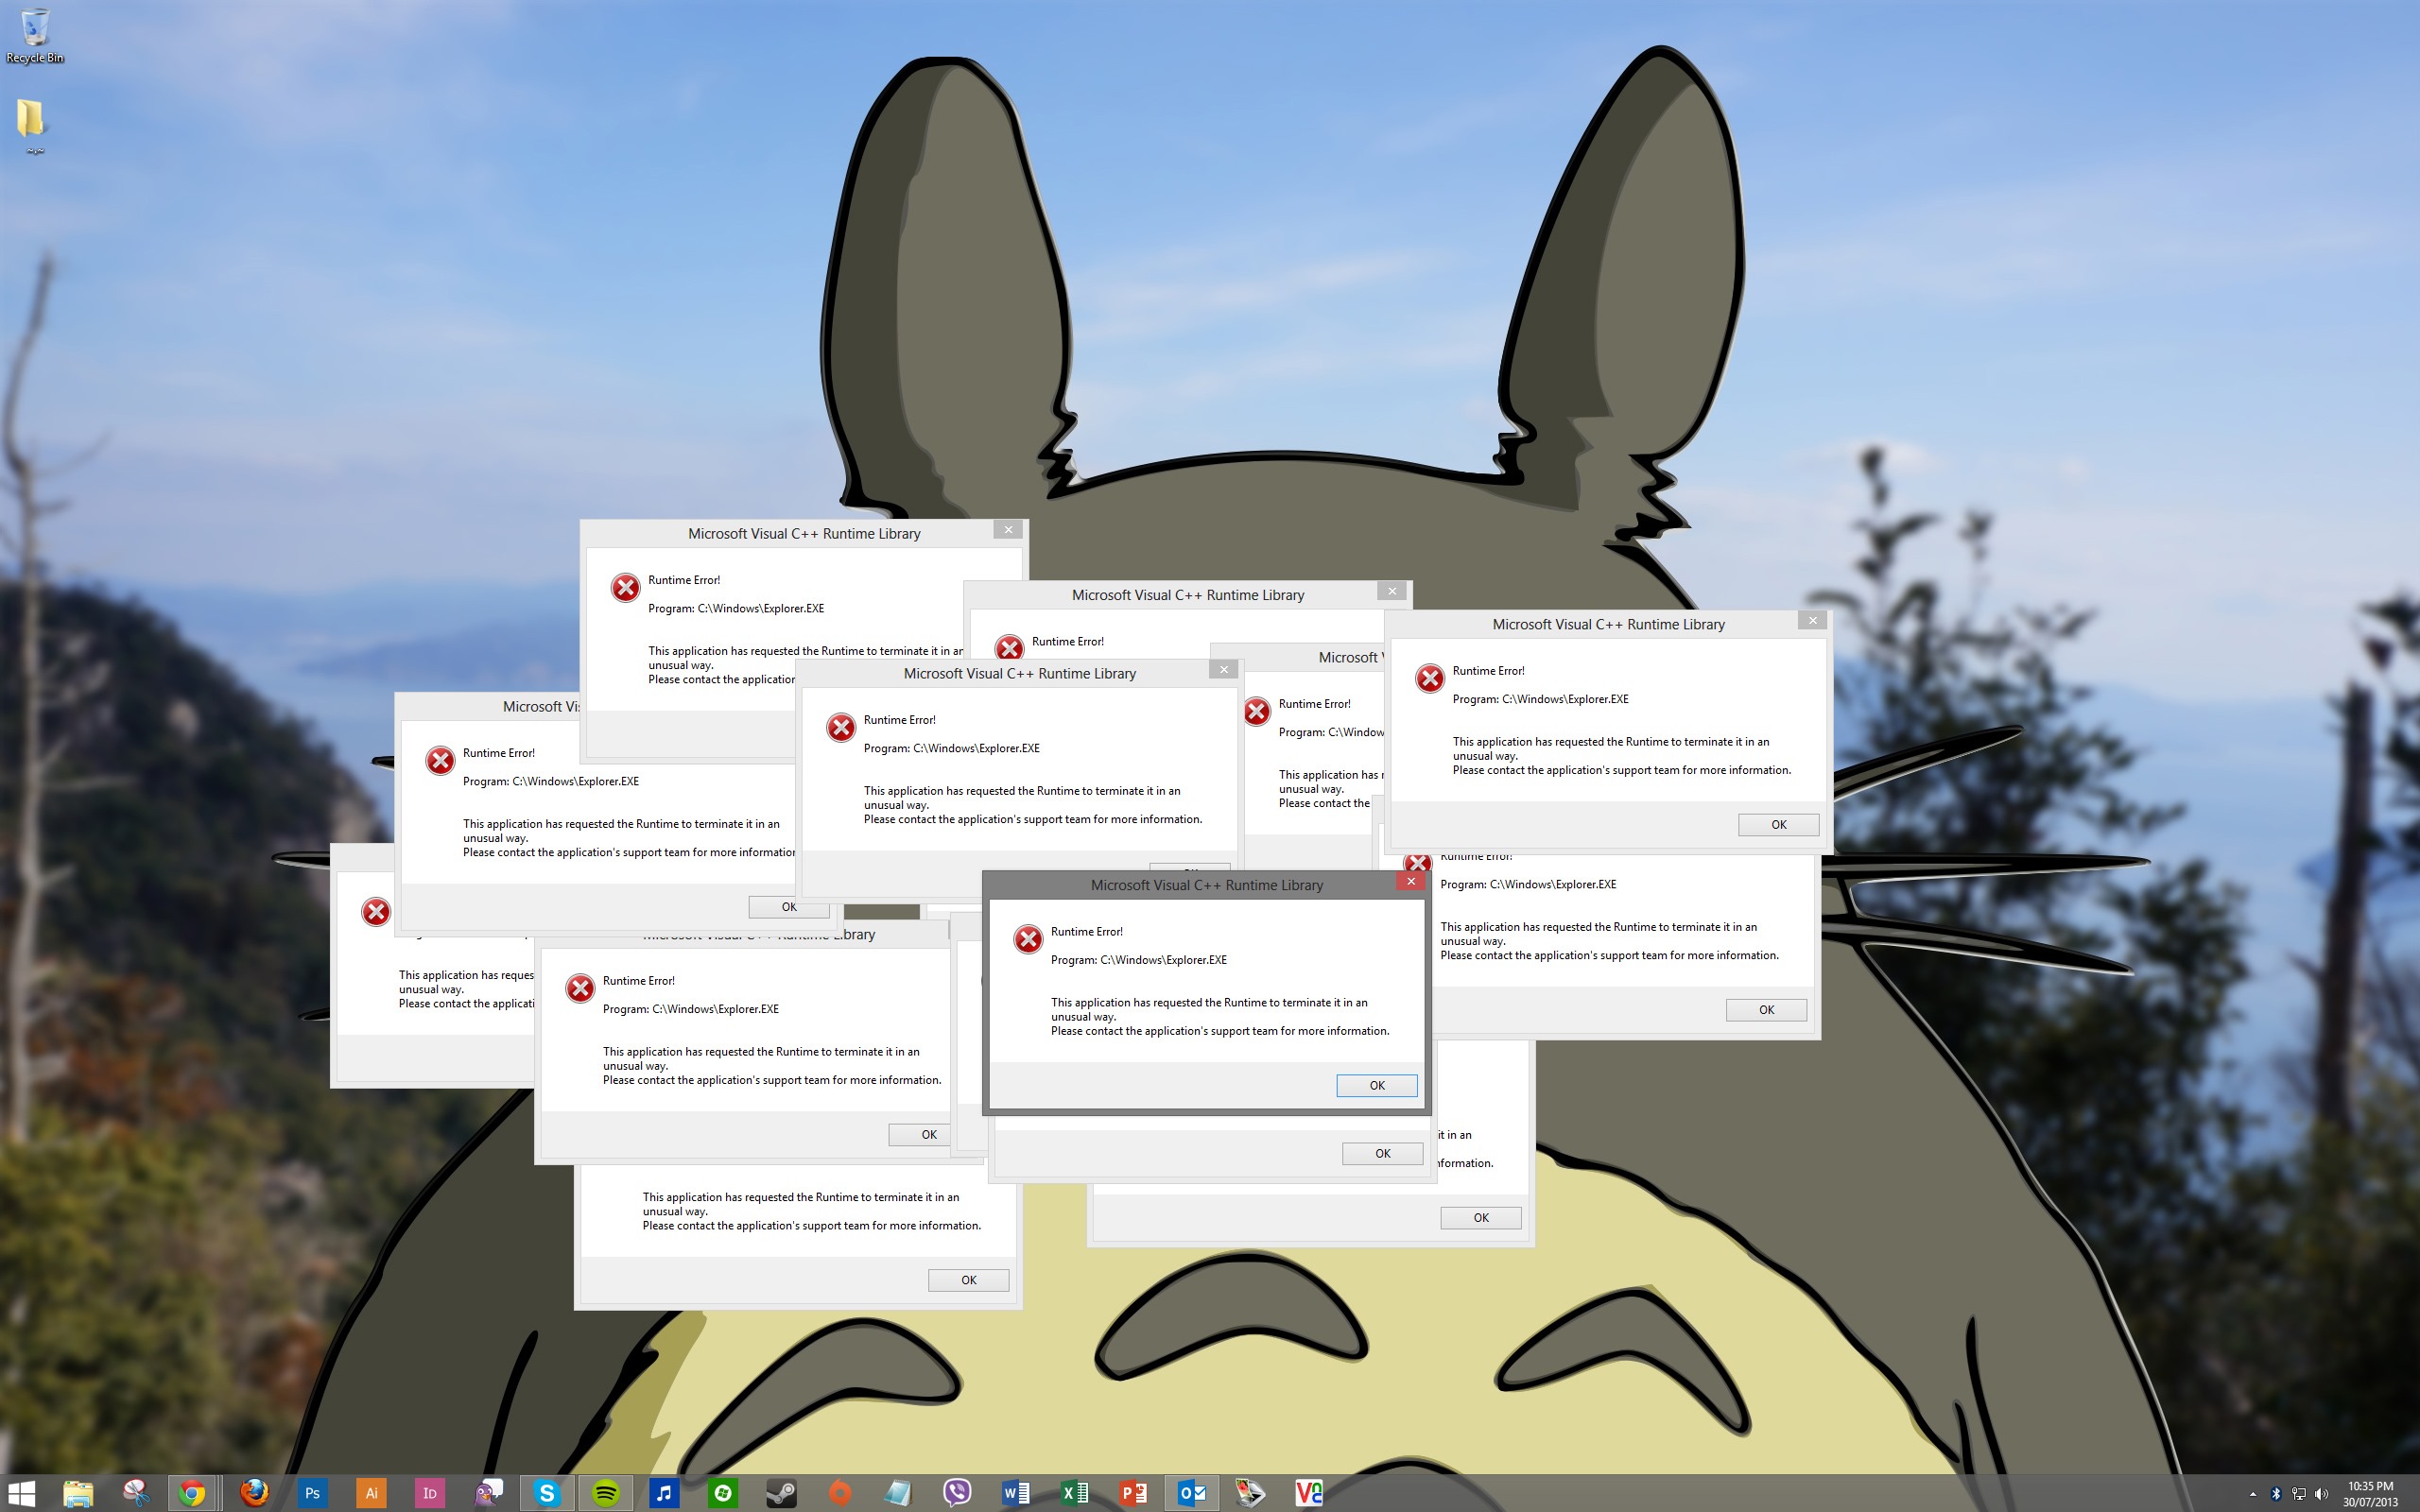Screen dimensions: 2420x1512
Task: Open green Windows-logo taskbar app
Action: [x=722, y=1494]
